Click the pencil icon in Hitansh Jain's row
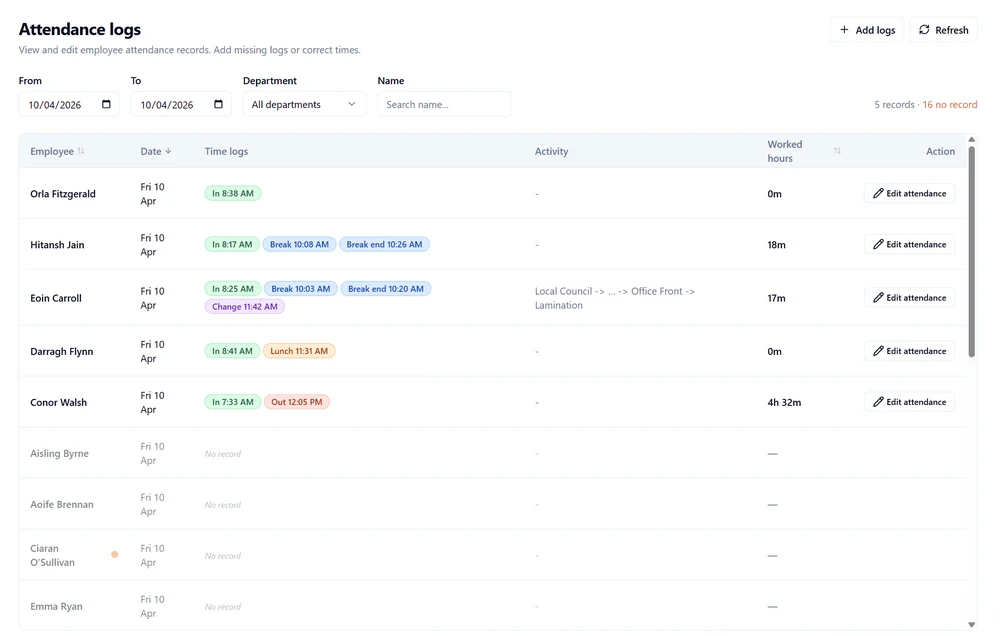This screenshot has height=636, width=1000. 878,244
